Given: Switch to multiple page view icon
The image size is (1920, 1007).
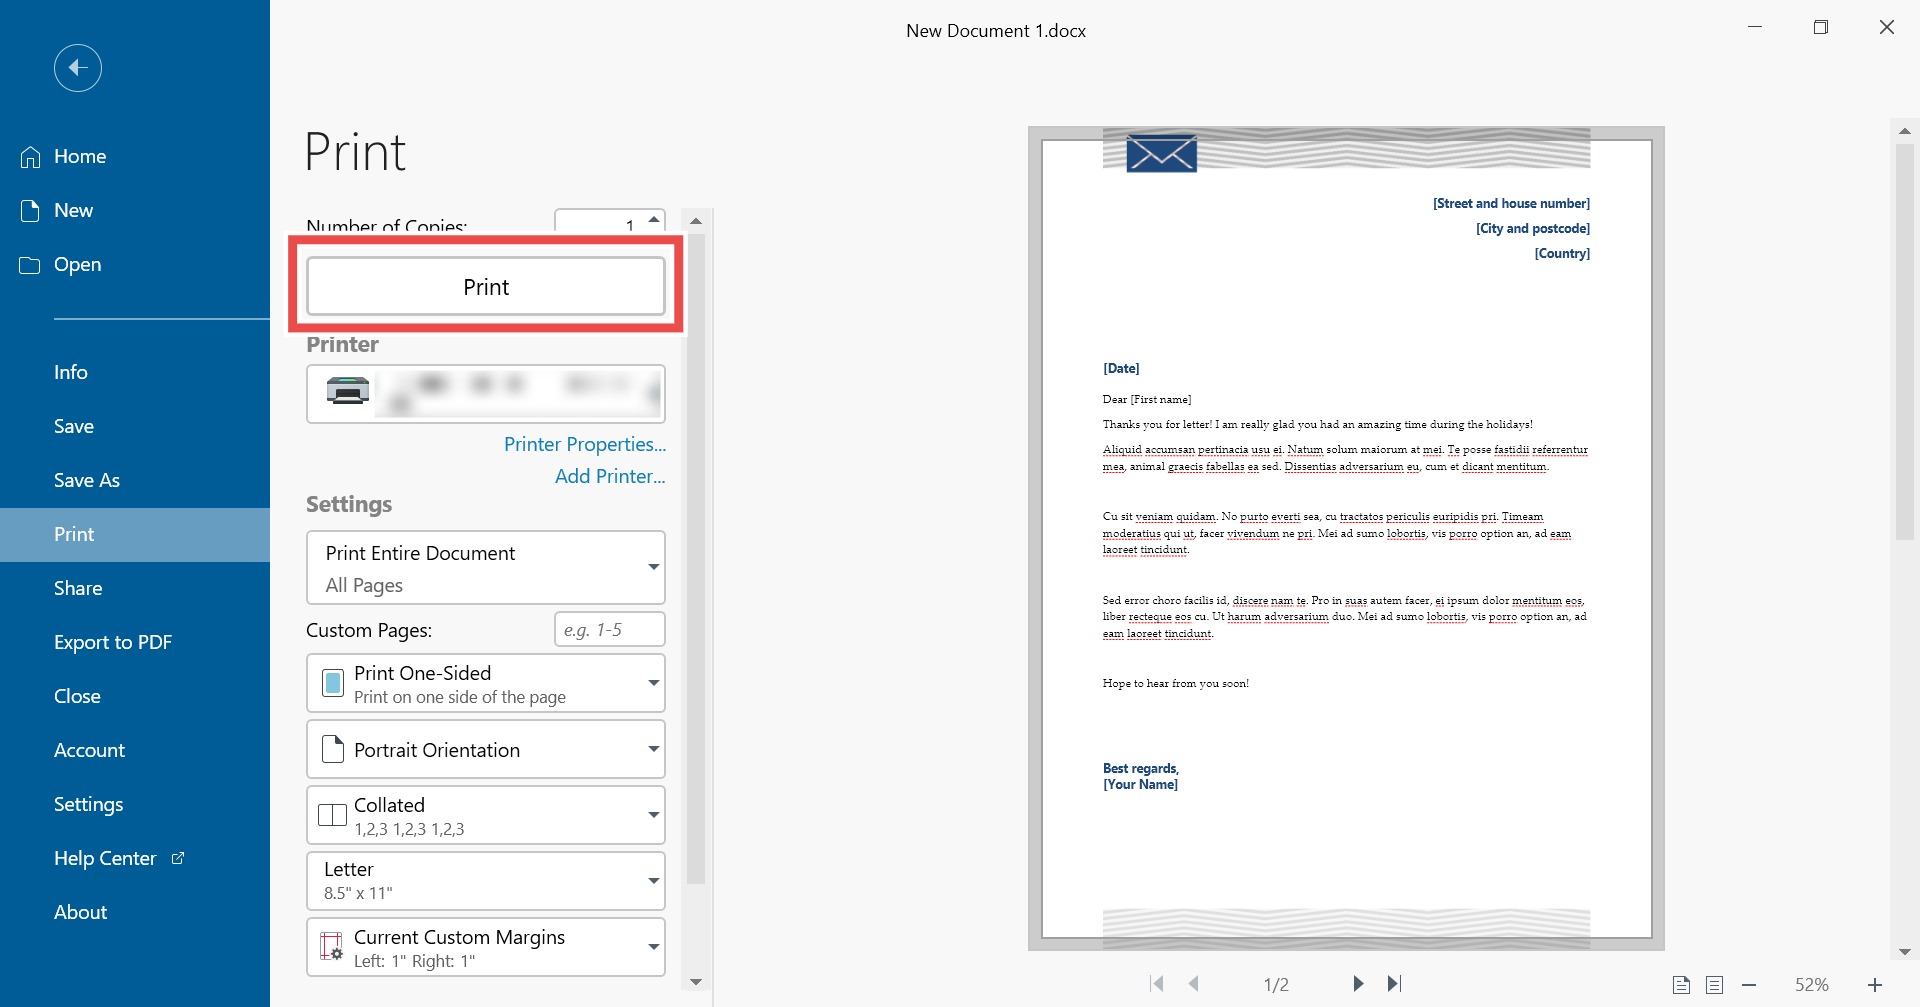Looking at the screenshot, I should point(1715,985).
